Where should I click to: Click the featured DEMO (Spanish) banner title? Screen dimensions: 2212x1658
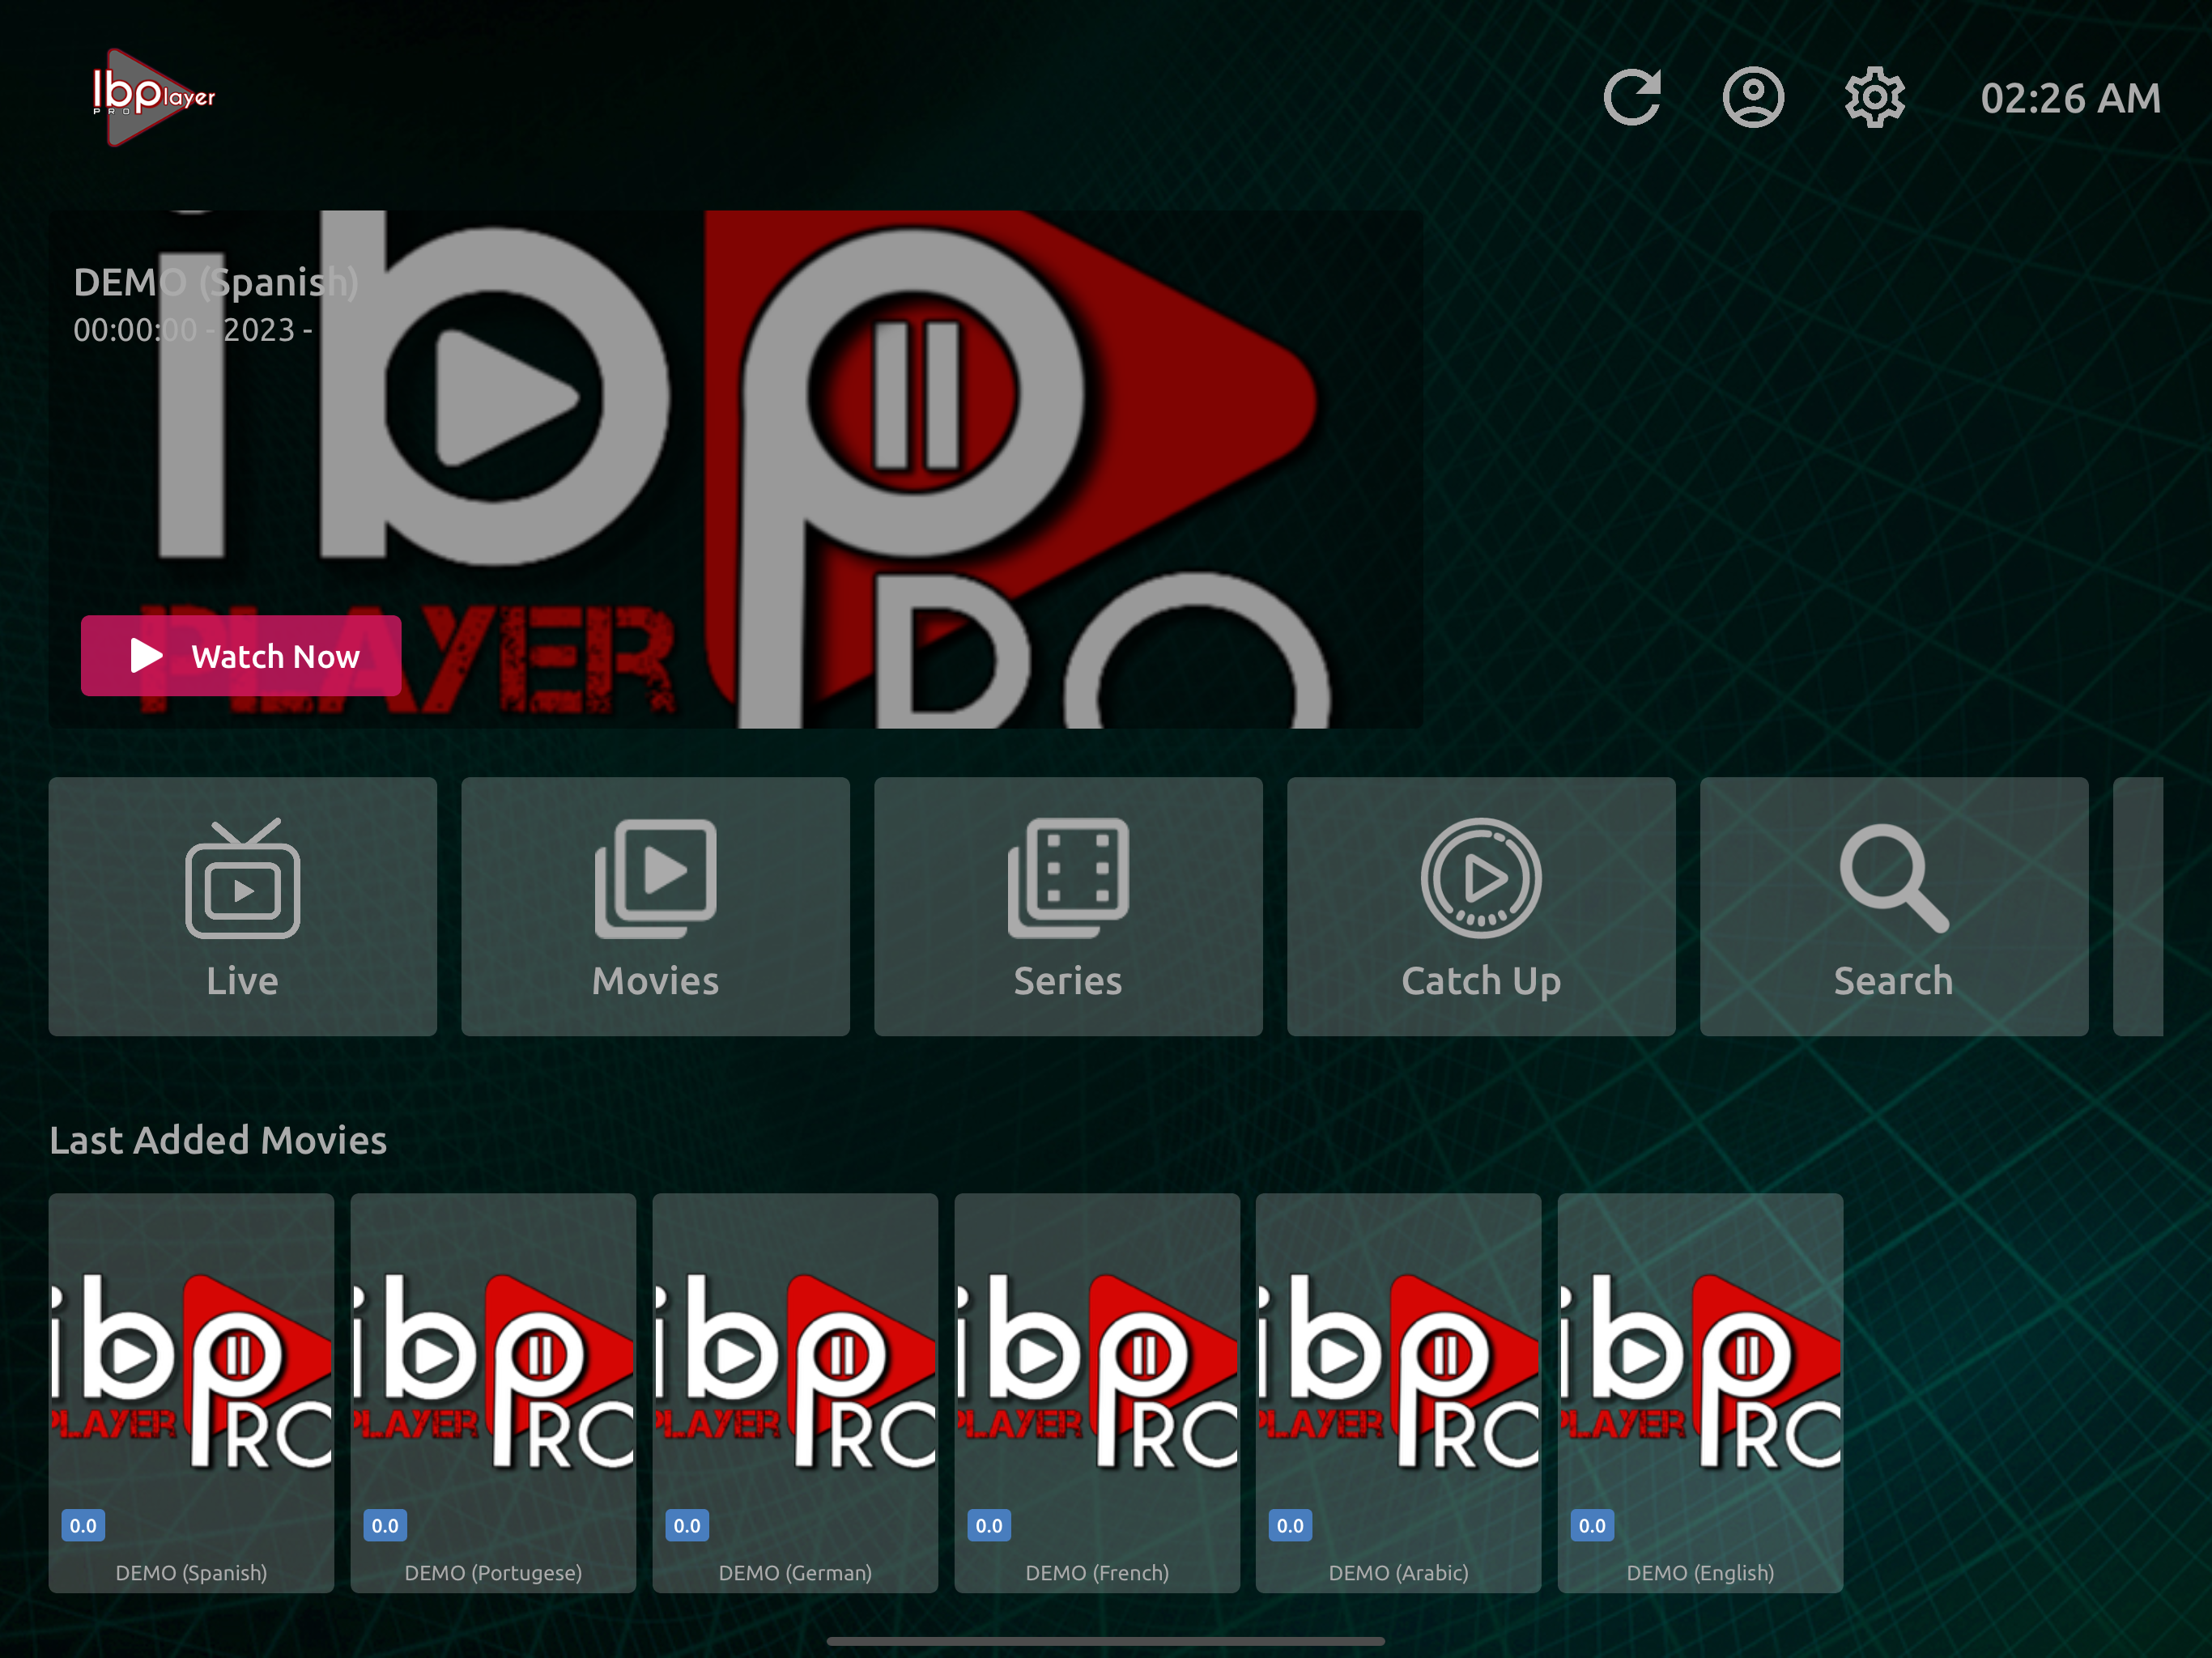[216, 282]
